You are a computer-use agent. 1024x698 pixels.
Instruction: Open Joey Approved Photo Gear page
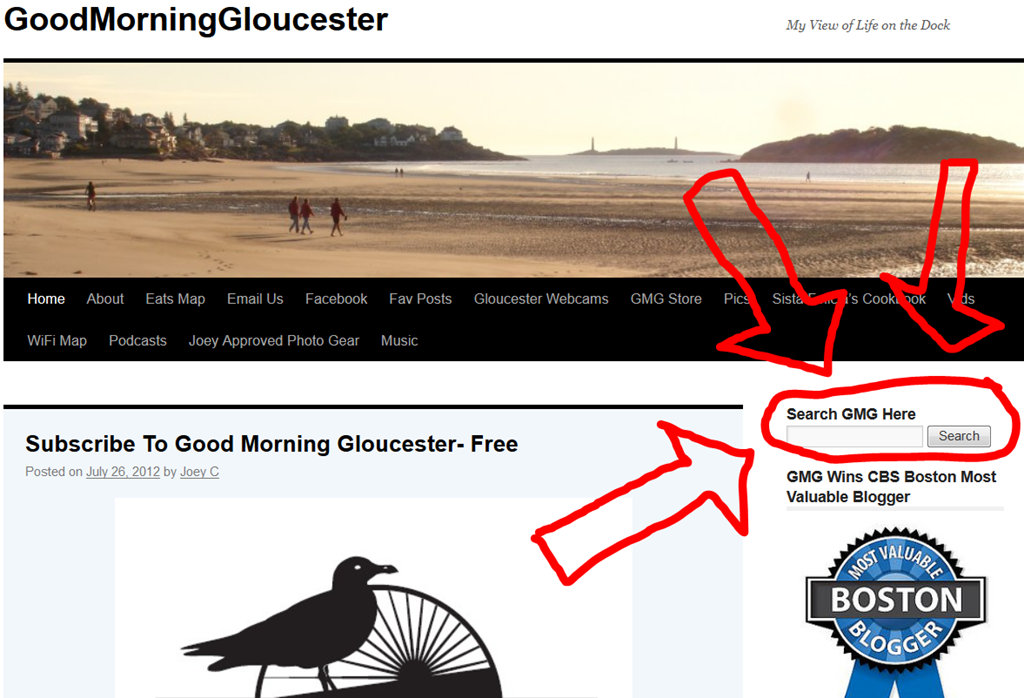coord(274,341)
